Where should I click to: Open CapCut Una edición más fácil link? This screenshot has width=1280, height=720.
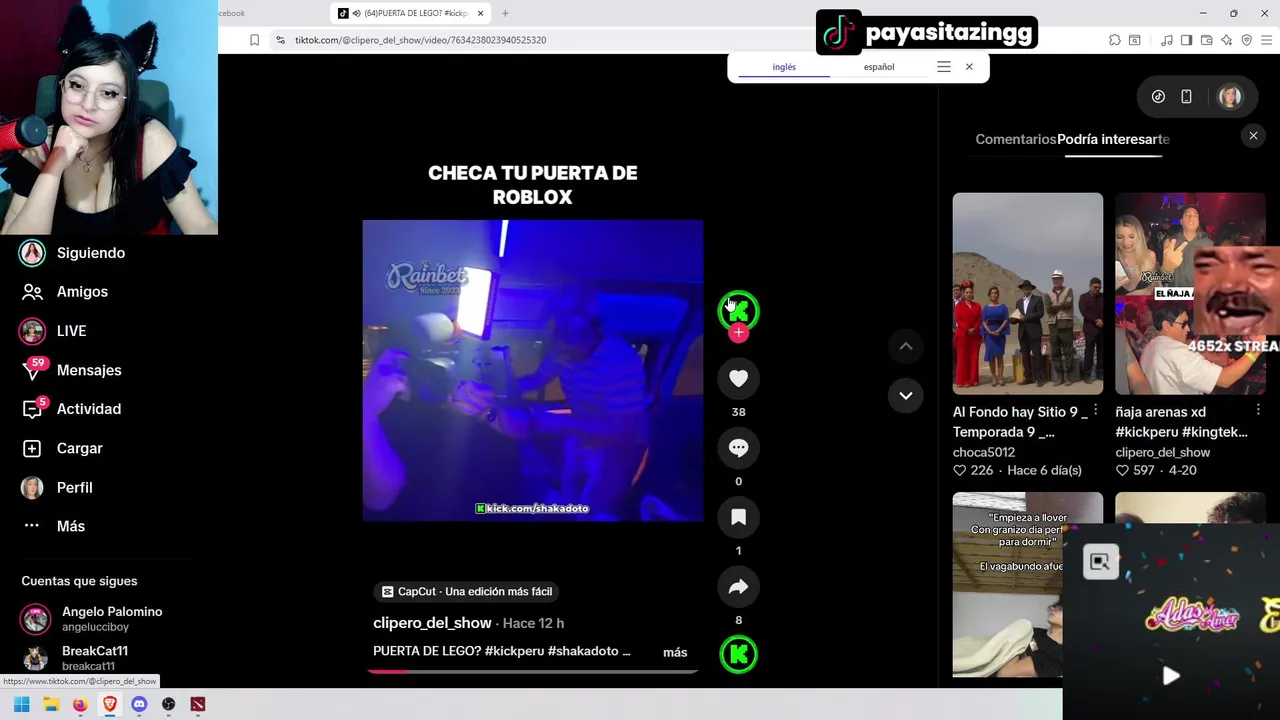click(x=467, y=592)
